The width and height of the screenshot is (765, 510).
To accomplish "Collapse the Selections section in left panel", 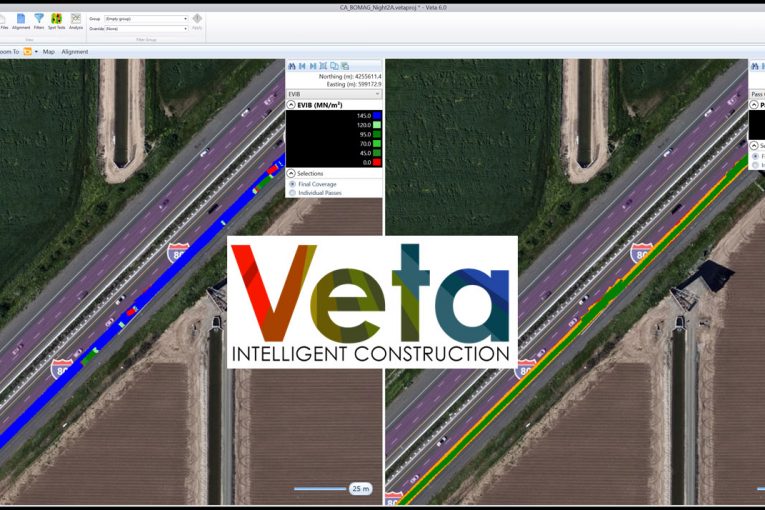I will click(x=291, y=173).
